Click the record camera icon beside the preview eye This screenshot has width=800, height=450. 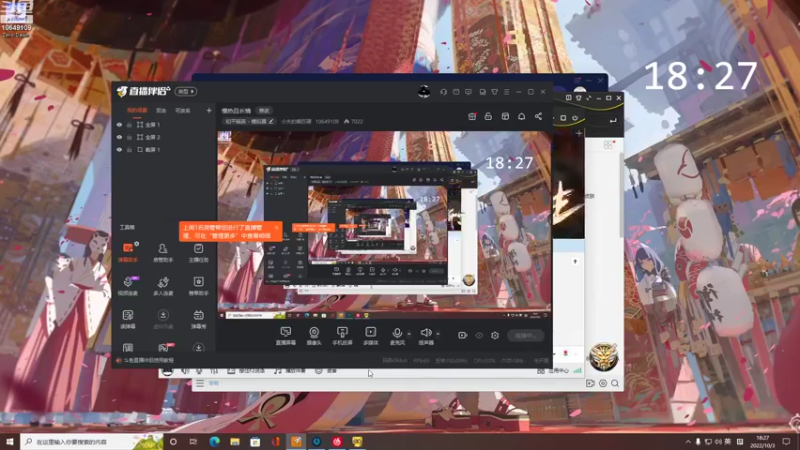[462, 335]
